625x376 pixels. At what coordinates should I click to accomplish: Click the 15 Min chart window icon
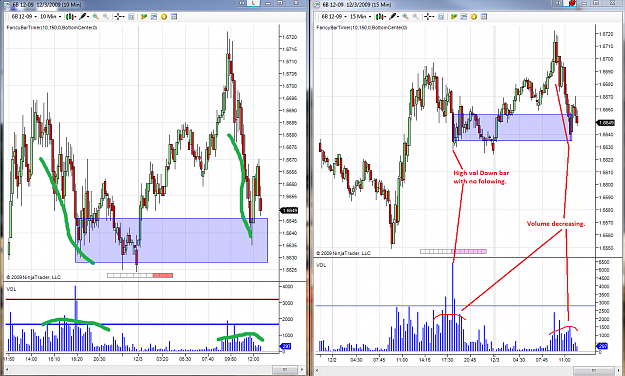click(x=316, y=5)
